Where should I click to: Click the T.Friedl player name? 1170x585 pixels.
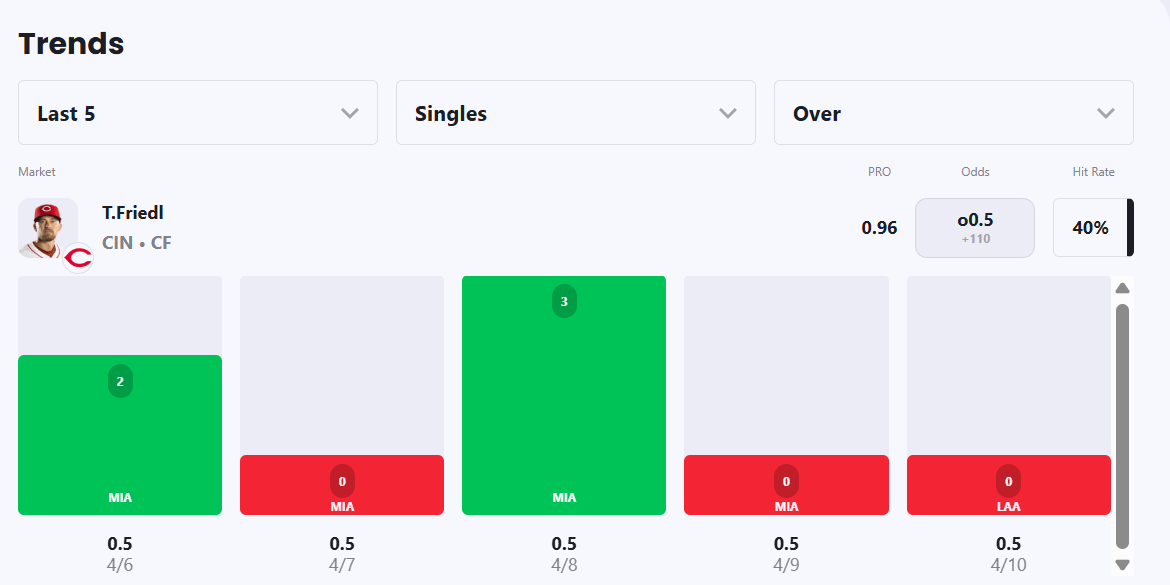133,212
